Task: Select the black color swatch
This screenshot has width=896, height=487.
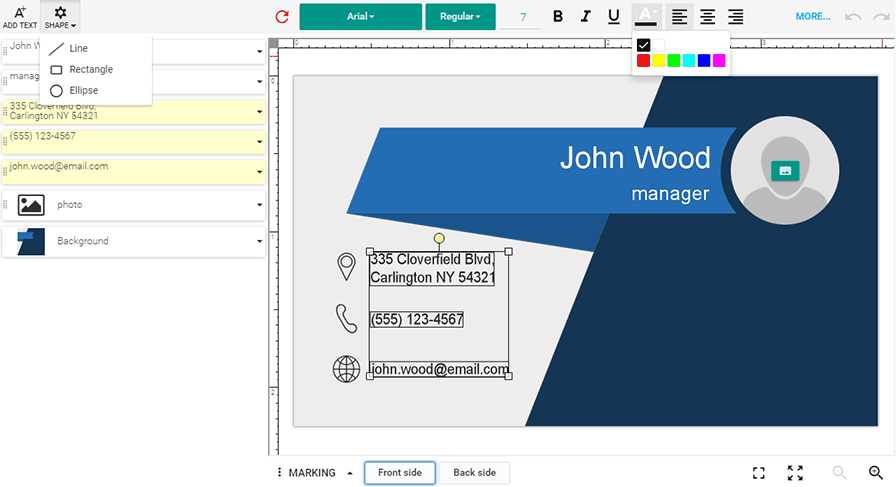Action: coord(643,45)
